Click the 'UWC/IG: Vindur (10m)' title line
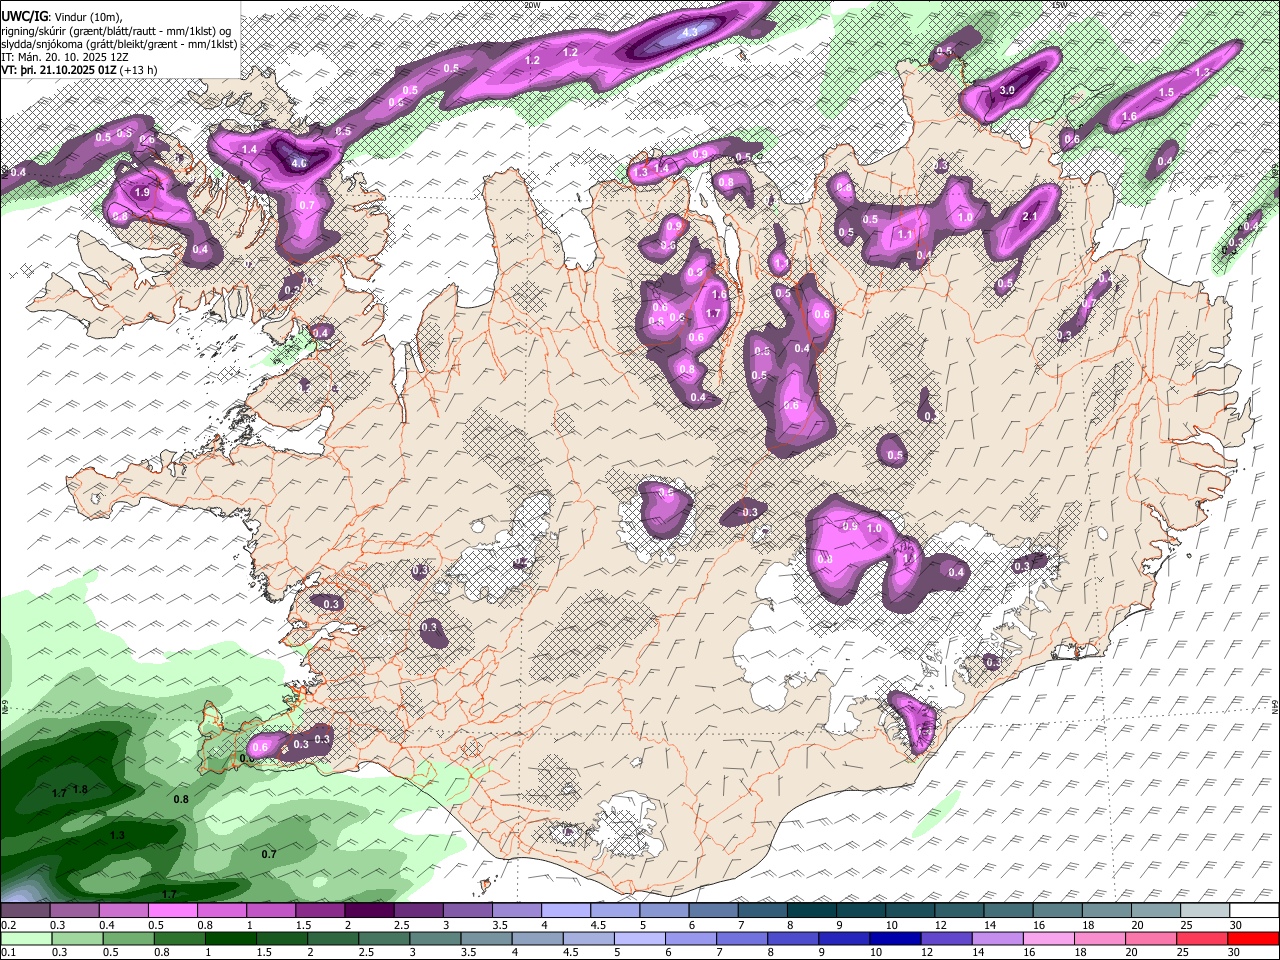The image size is (1280, 960). pyautogui.click(x=62, y=16)
